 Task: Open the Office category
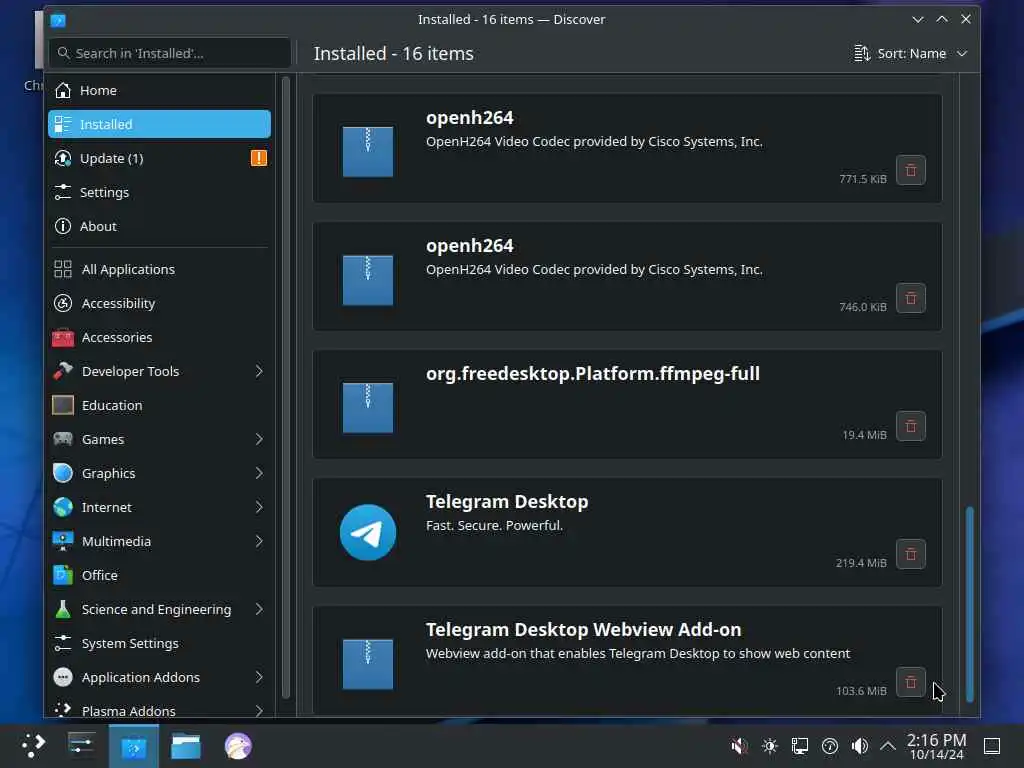click(159, 575)
